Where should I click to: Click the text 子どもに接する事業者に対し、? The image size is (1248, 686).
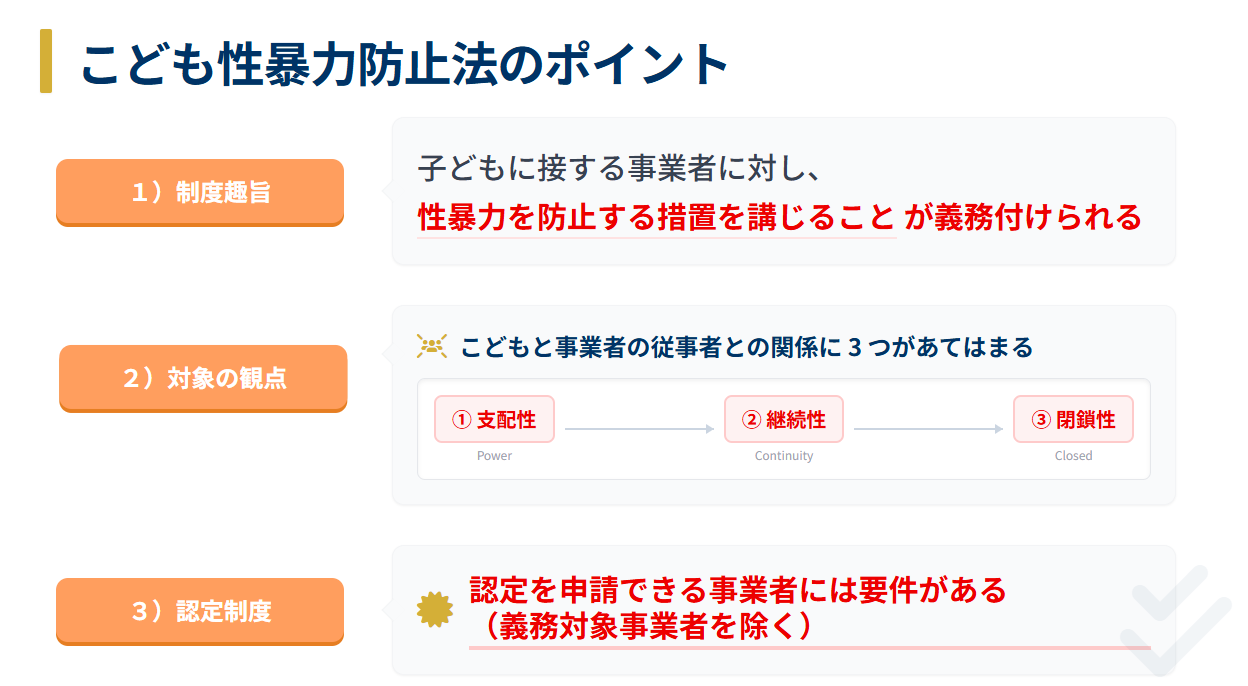pyautogui.click(x=619, y=168)
